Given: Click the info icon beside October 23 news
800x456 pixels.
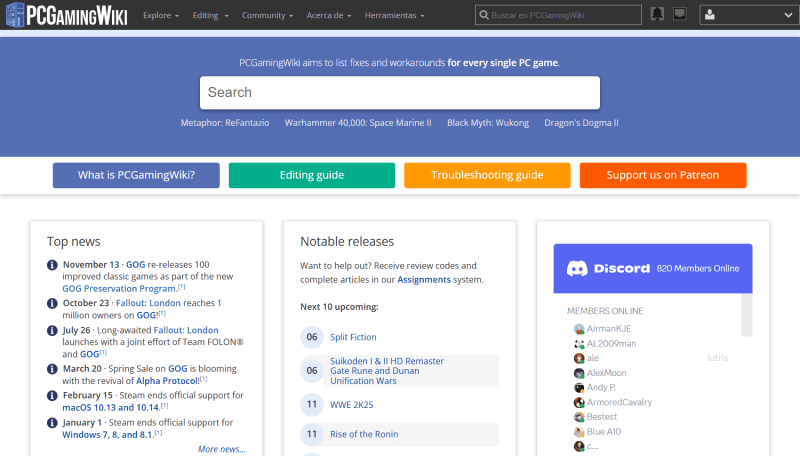Looking at the screenshot, I should [52, 303].
